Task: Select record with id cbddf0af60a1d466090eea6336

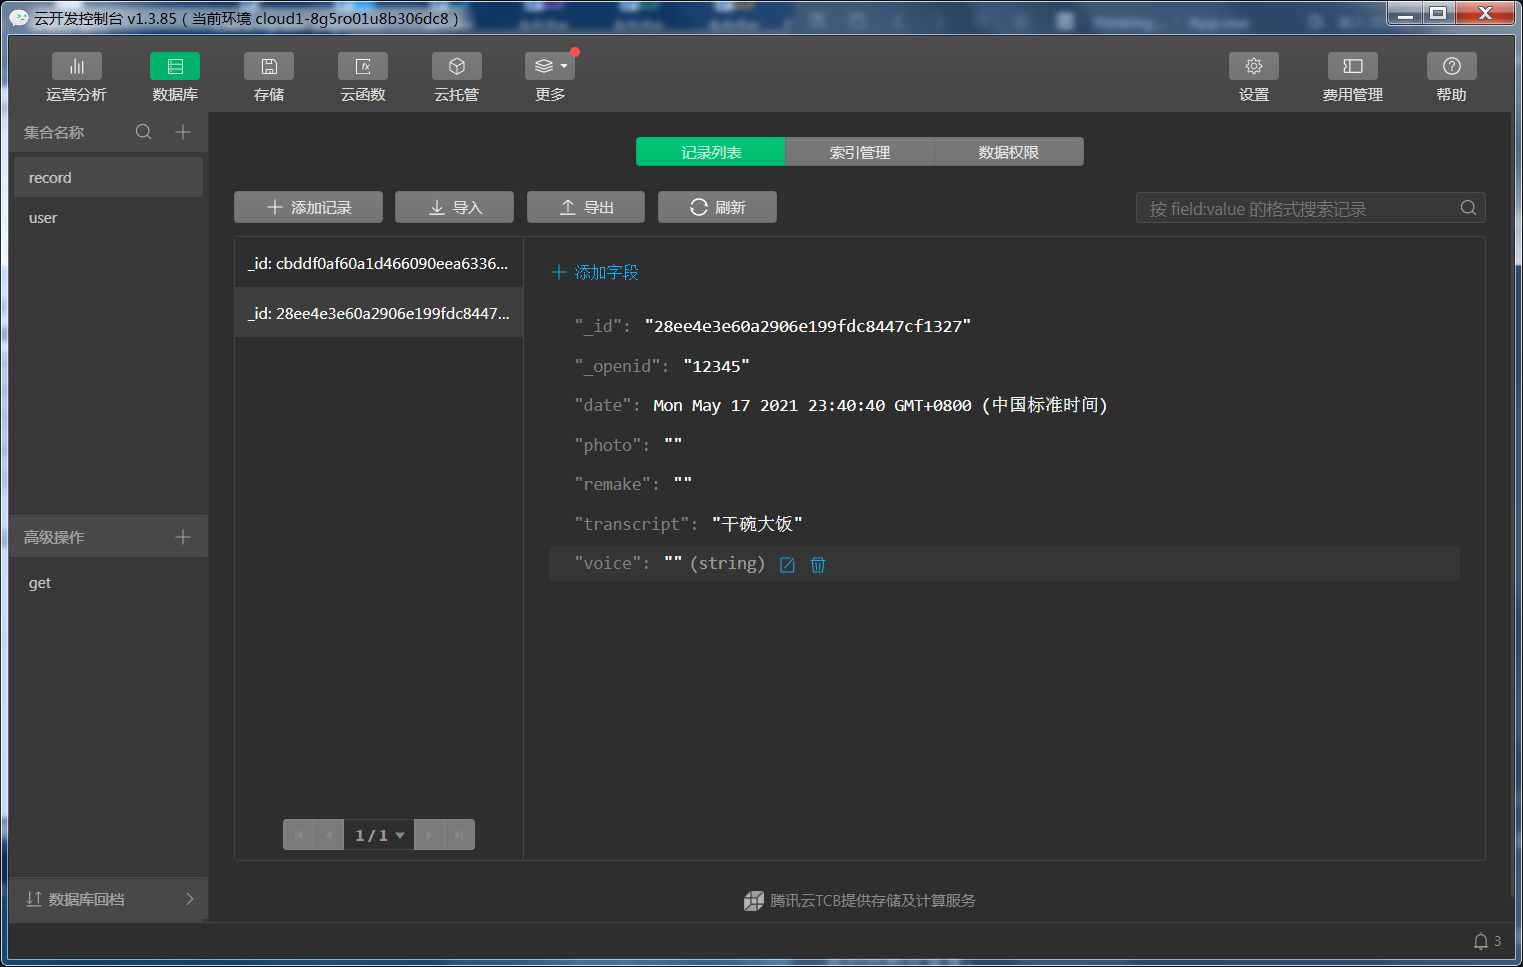Action: coord(378,263)
